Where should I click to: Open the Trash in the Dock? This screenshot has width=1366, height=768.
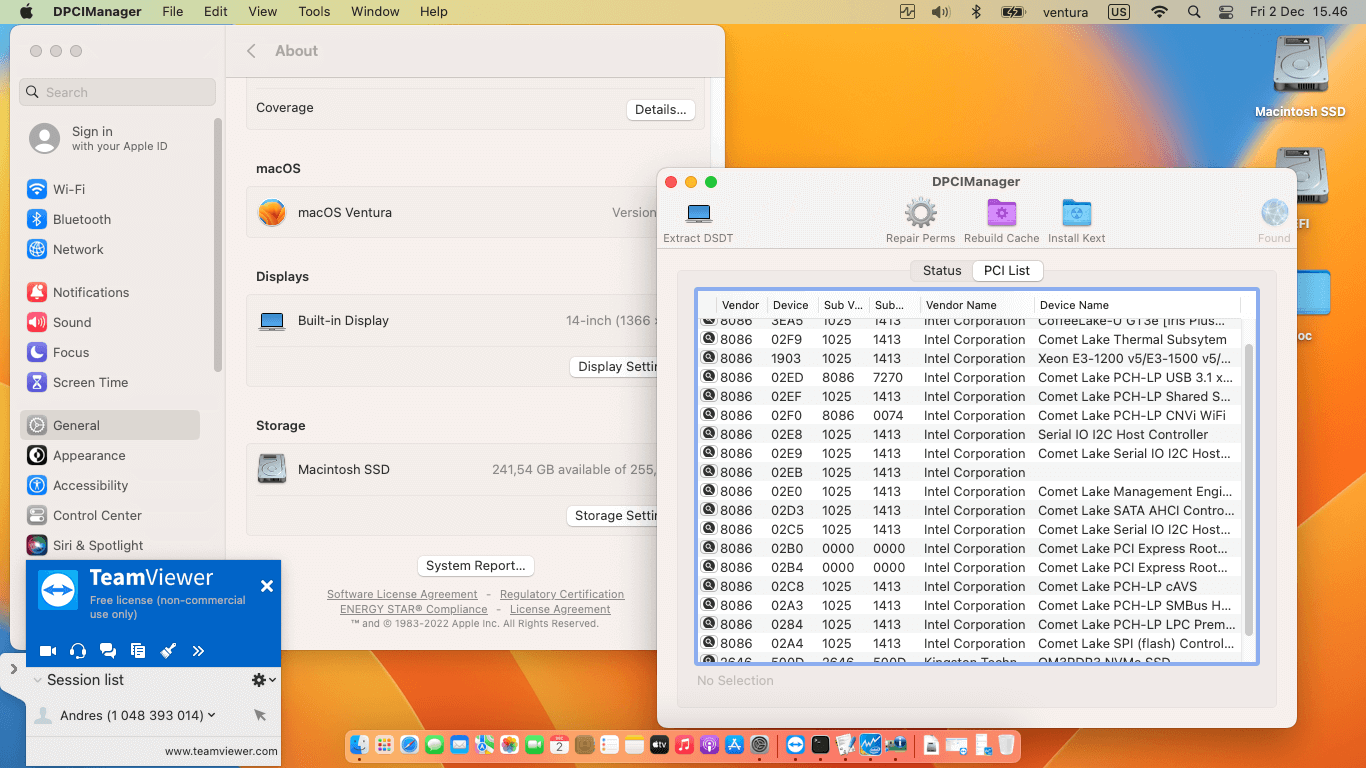(1006, 744)
